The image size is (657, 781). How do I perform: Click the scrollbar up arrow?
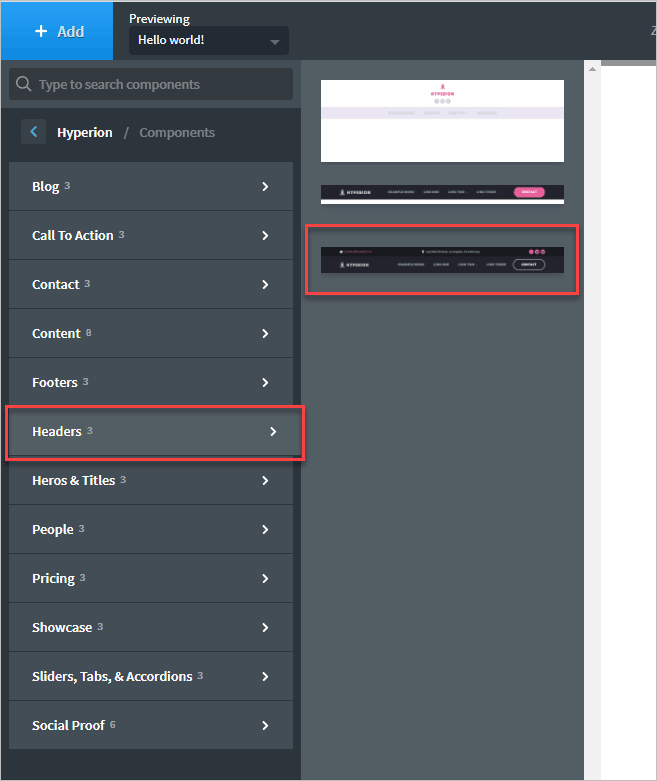tap(592, 69)
